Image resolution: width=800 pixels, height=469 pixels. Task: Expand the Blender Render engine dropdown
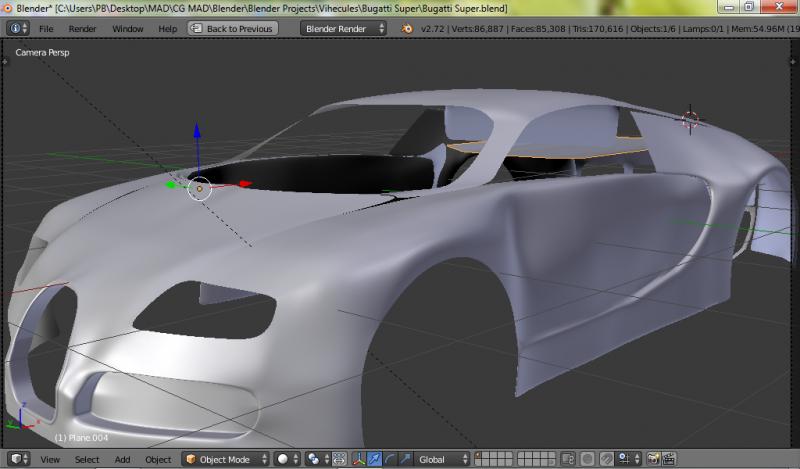[343, 28]
